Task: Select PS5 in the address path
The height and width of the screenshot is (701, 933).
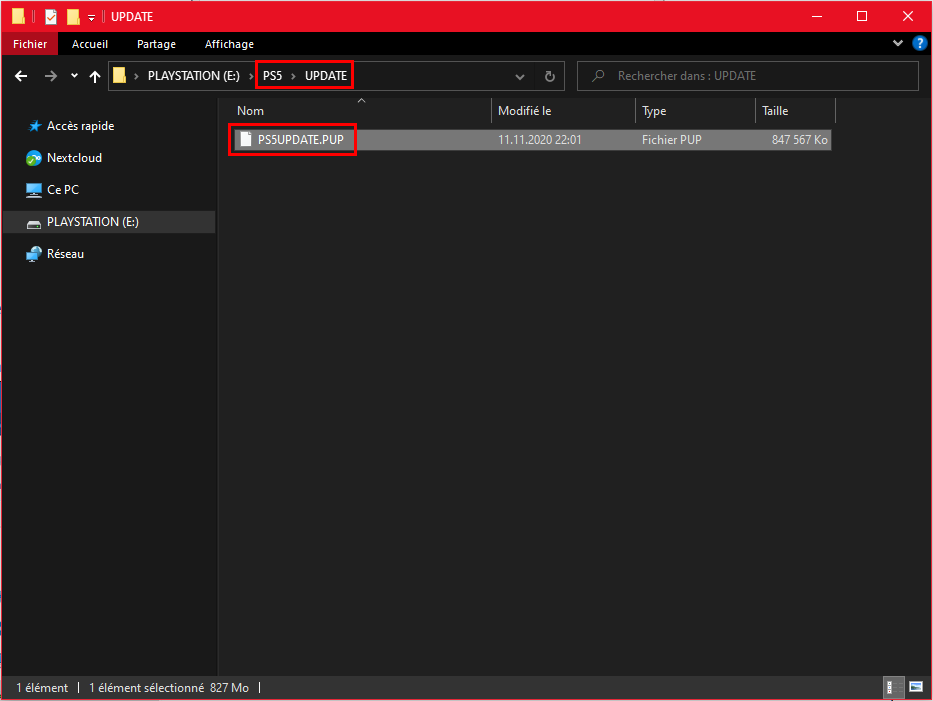Action: coord(273,76)
